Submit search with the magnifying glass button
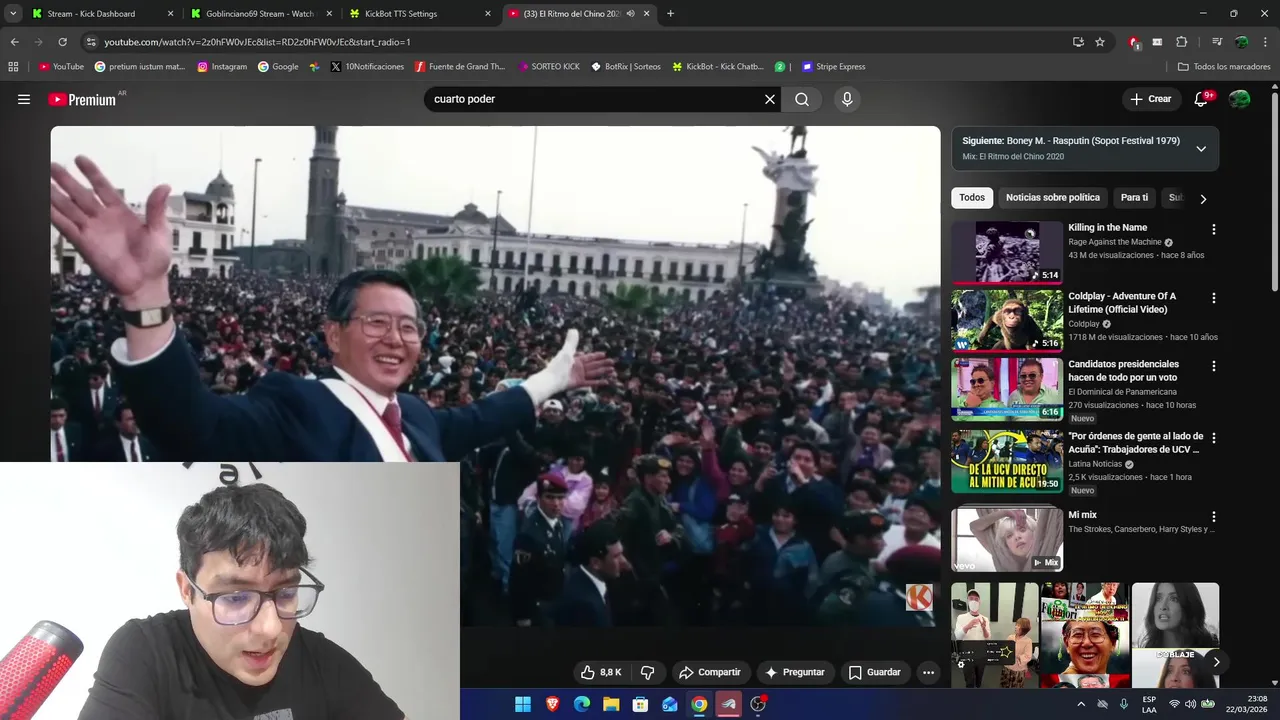 (x=802, y=99)
